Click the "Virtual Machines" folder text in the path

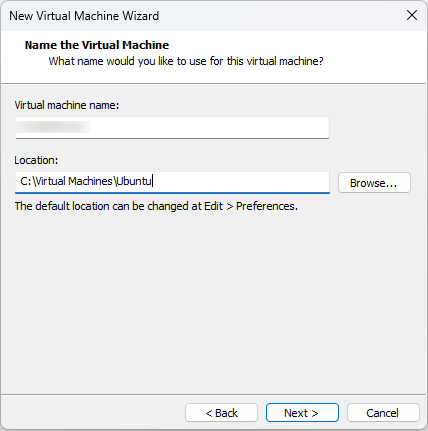[x=74, y=181]
